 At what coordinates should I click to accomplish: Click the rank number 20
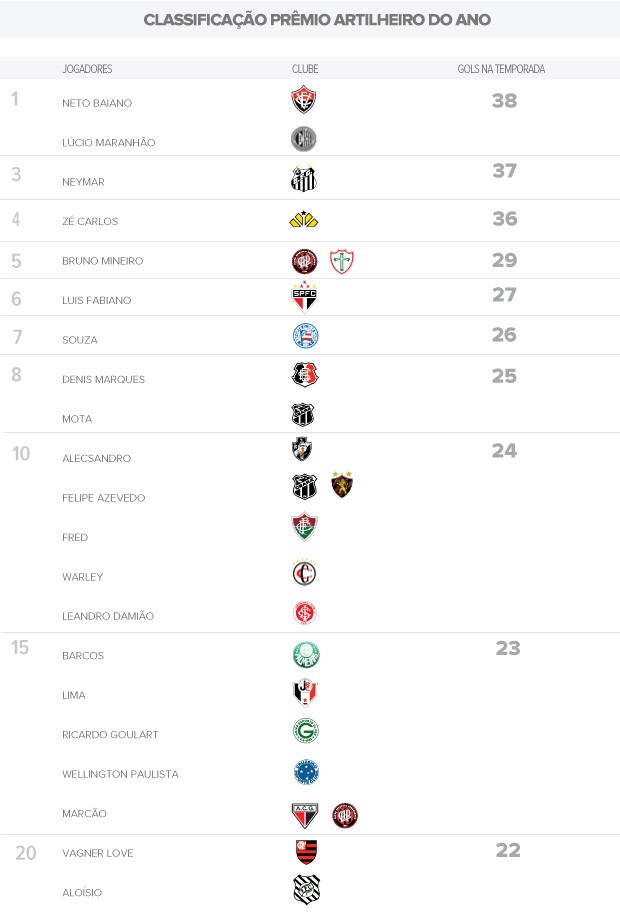26,853
